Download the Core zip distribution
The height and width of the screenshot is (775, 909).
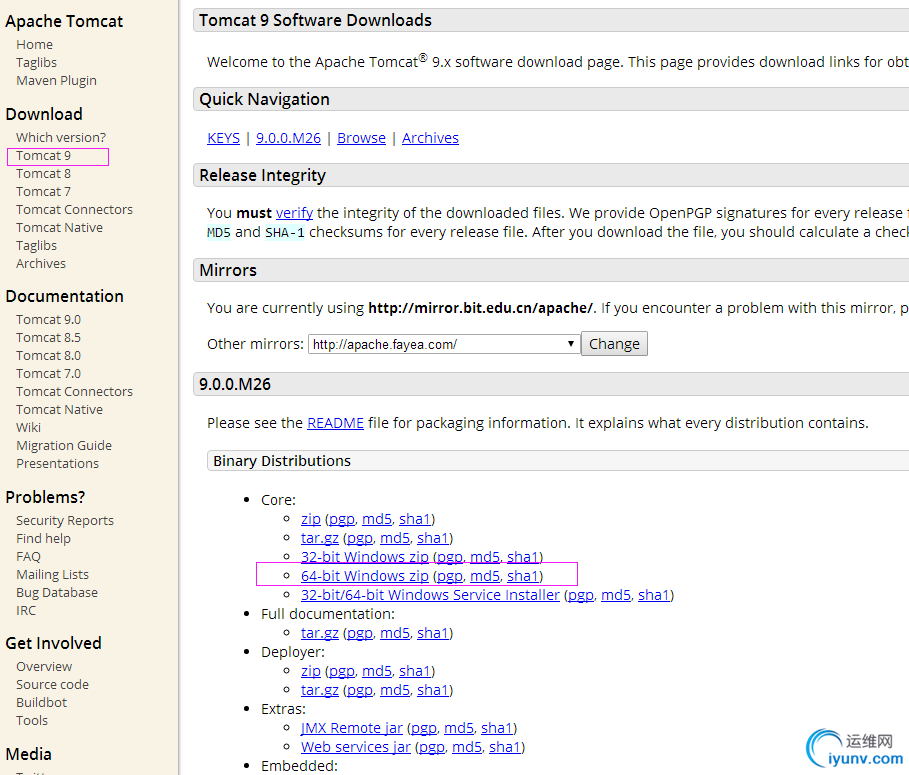[x=311, y=519]
